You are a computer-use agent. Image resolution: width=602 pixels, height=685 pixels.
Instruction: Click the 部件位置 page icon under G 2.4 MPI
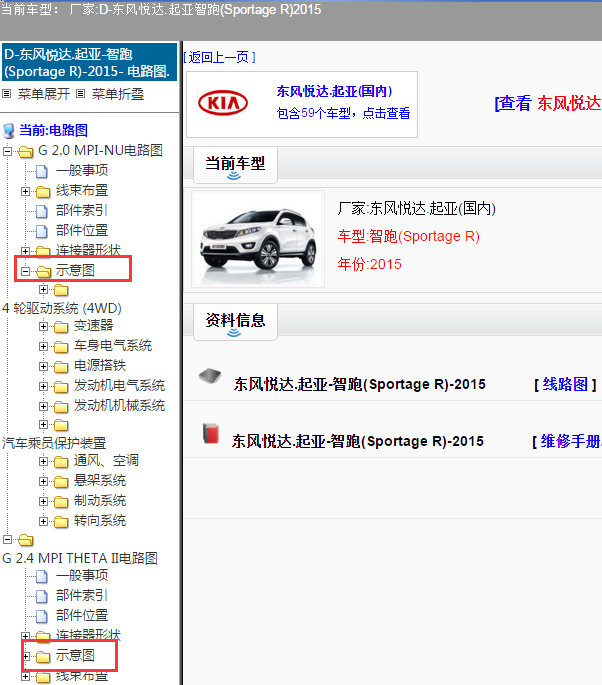point(42,616)
